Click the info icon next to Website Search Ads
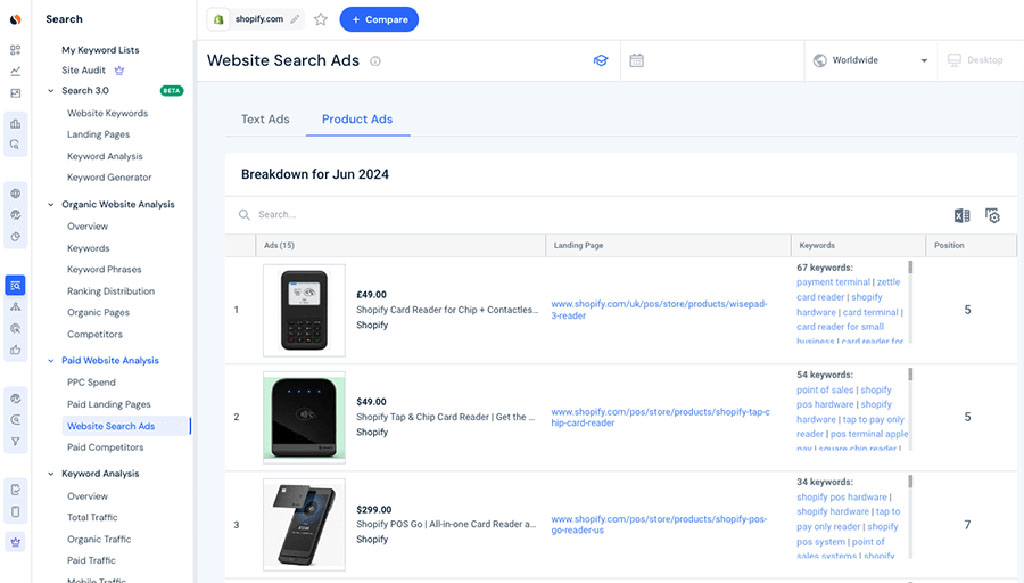Screen dimensions: 1024x583 click(x=376, y=61)
